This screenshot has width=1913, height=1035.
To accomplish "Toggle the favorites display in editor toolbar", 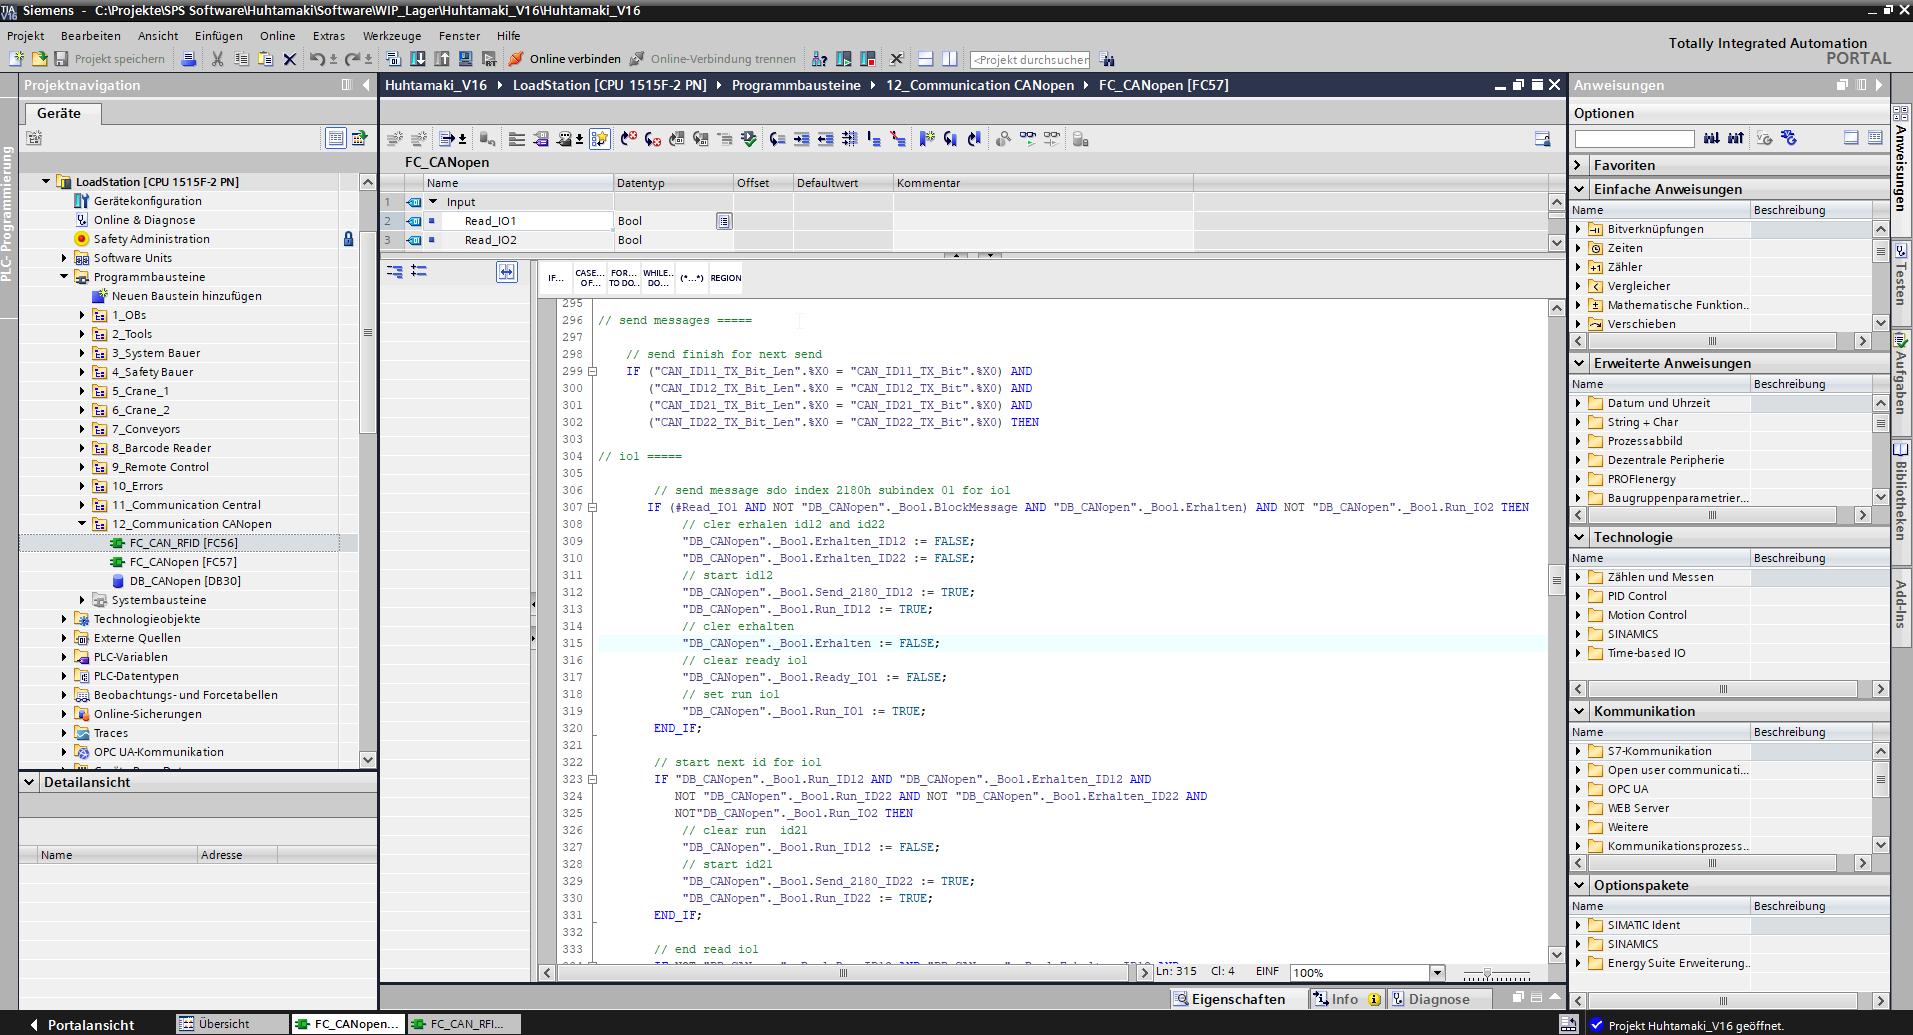I will [x=599, y=139].
